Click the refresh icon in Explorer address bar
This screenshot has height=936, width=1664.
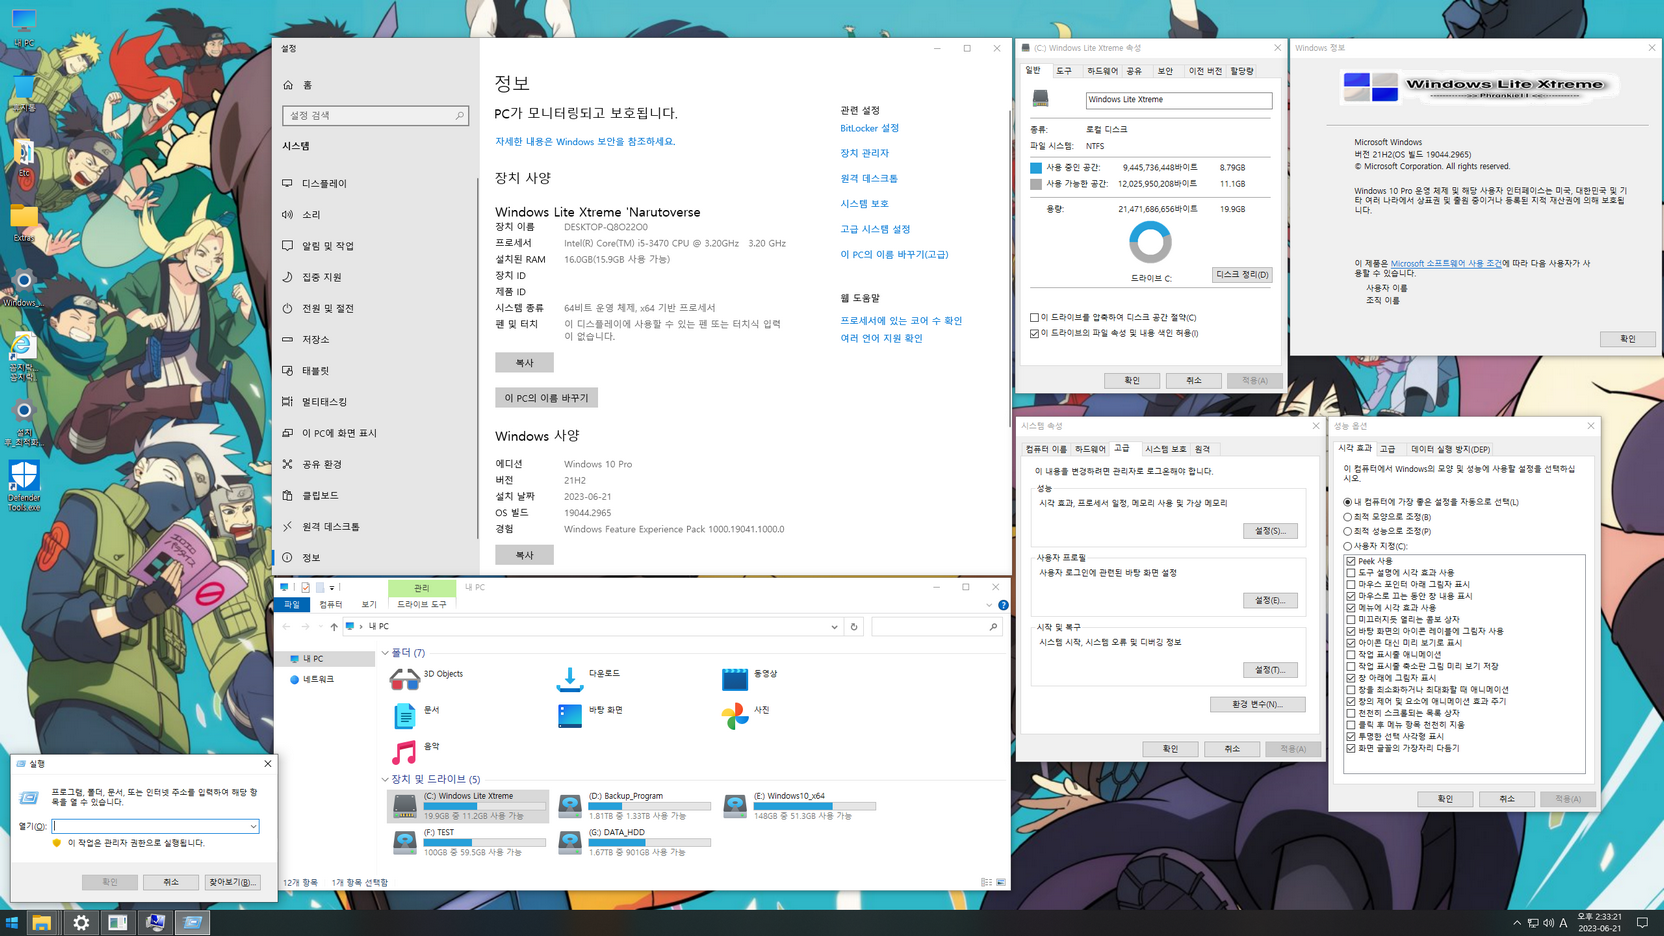[x=854, y=627]
